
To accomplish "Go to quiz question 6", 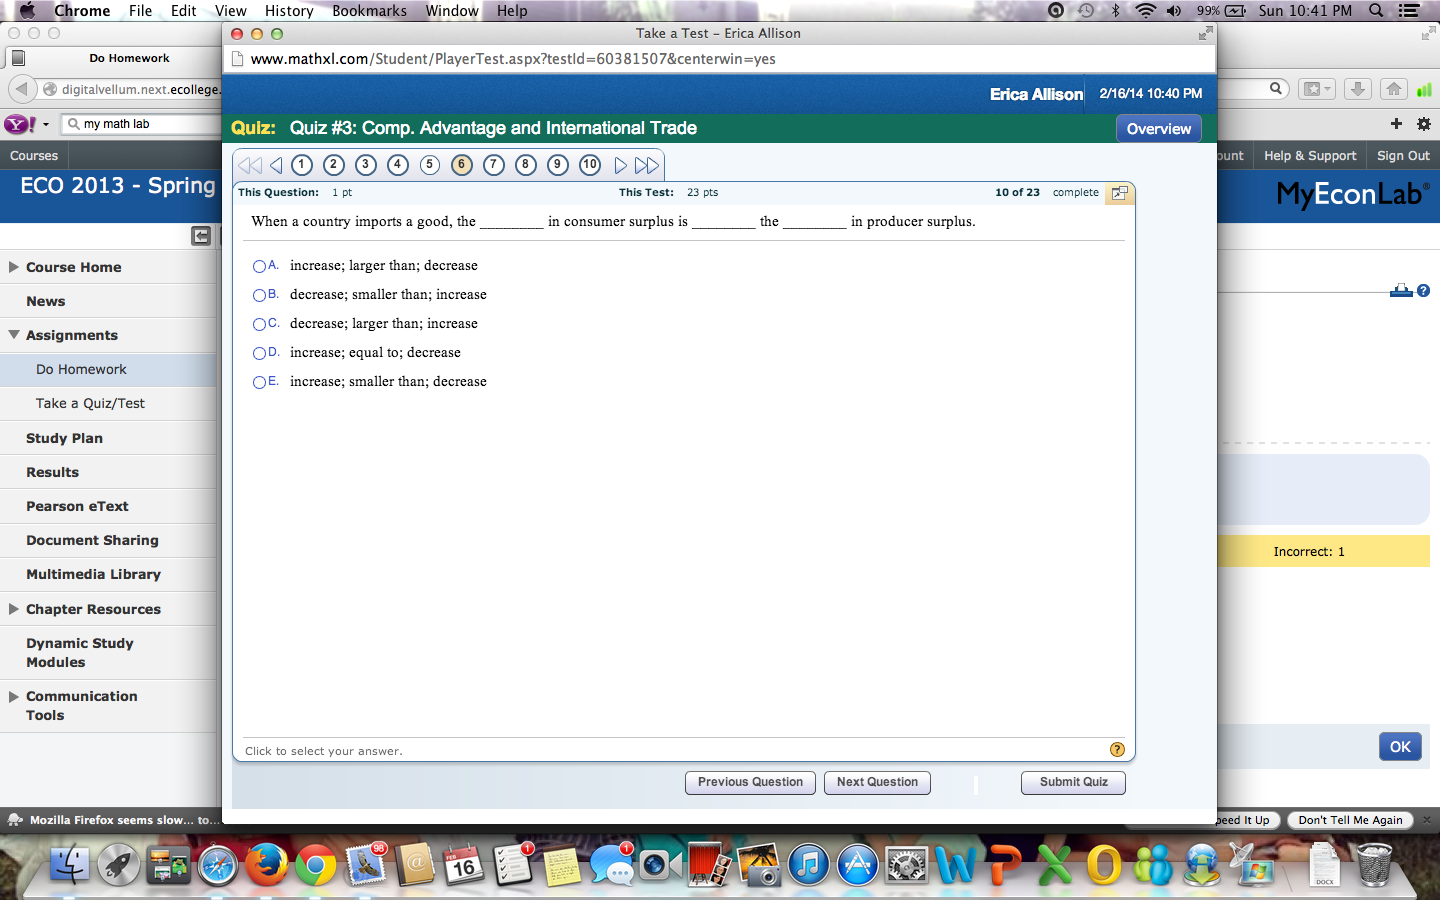I will click(x=462, y=165).
